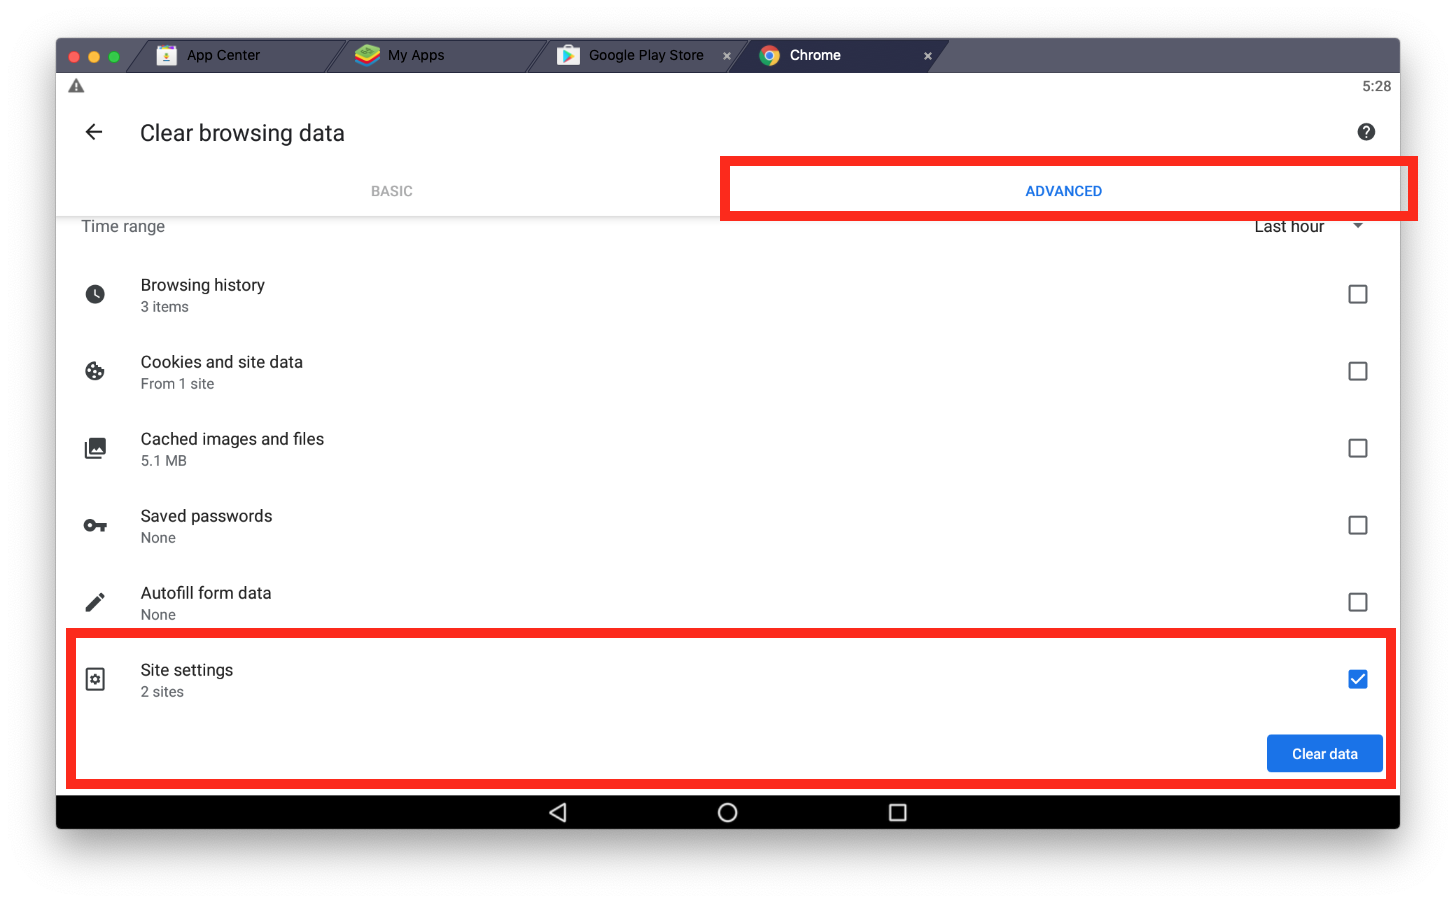Viewport: 1456px width, 903px height.
Task: Open the My Apps tab
Action: coord(415,55)
